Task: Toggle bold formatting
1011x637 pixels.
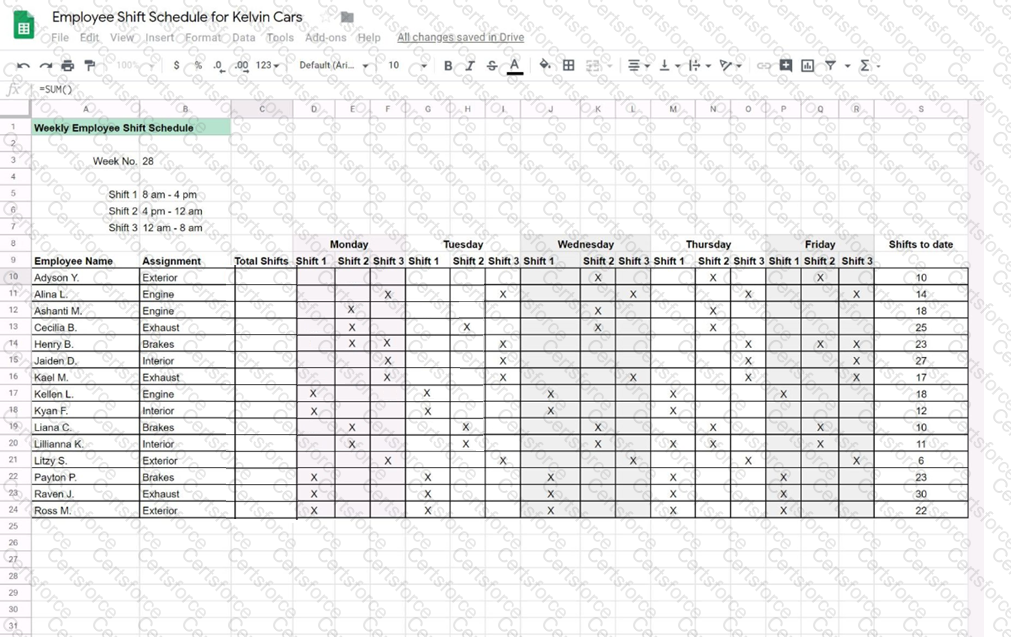Action: click(447, 66)
